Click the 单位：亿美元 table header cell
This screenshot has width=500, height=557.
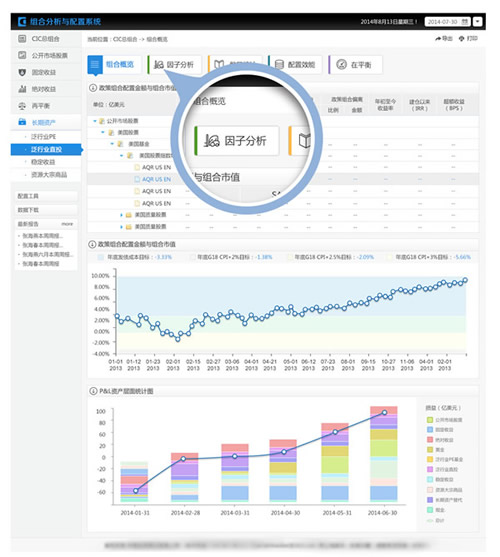(109, 104)
